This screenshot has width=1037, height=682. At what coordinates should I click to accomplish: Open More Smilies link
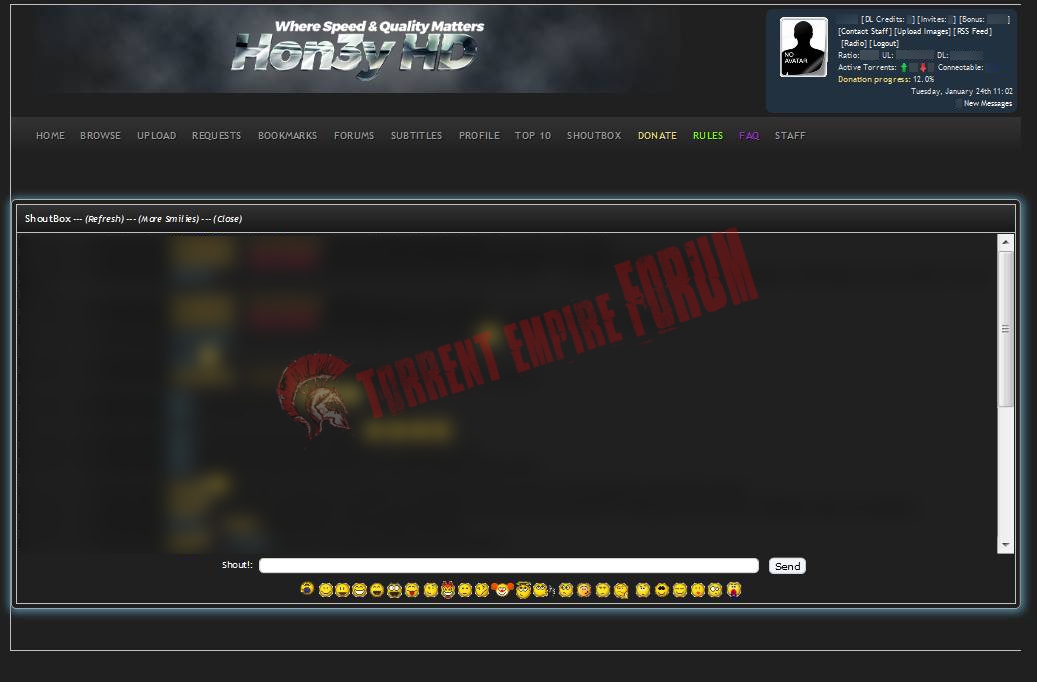pyautogui.click(x=169, y=219)
